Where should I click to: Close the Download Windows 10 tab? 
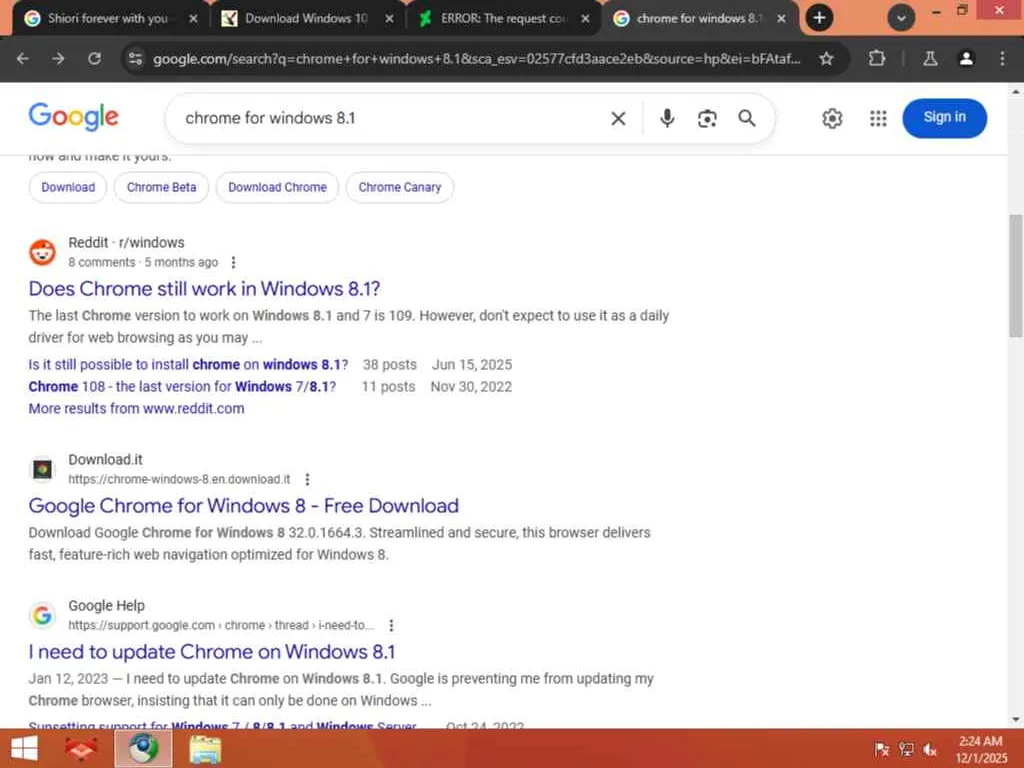point(389,18)
